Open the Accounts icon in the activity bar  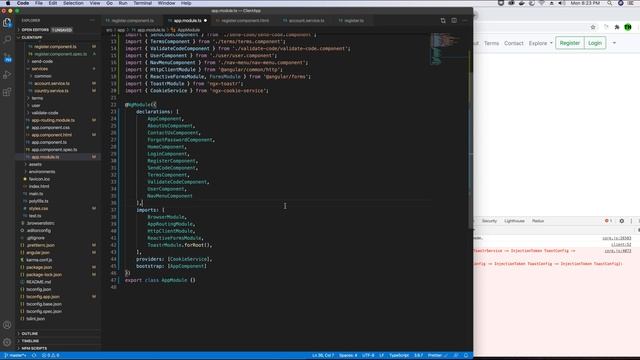click(x=7, y=325)
